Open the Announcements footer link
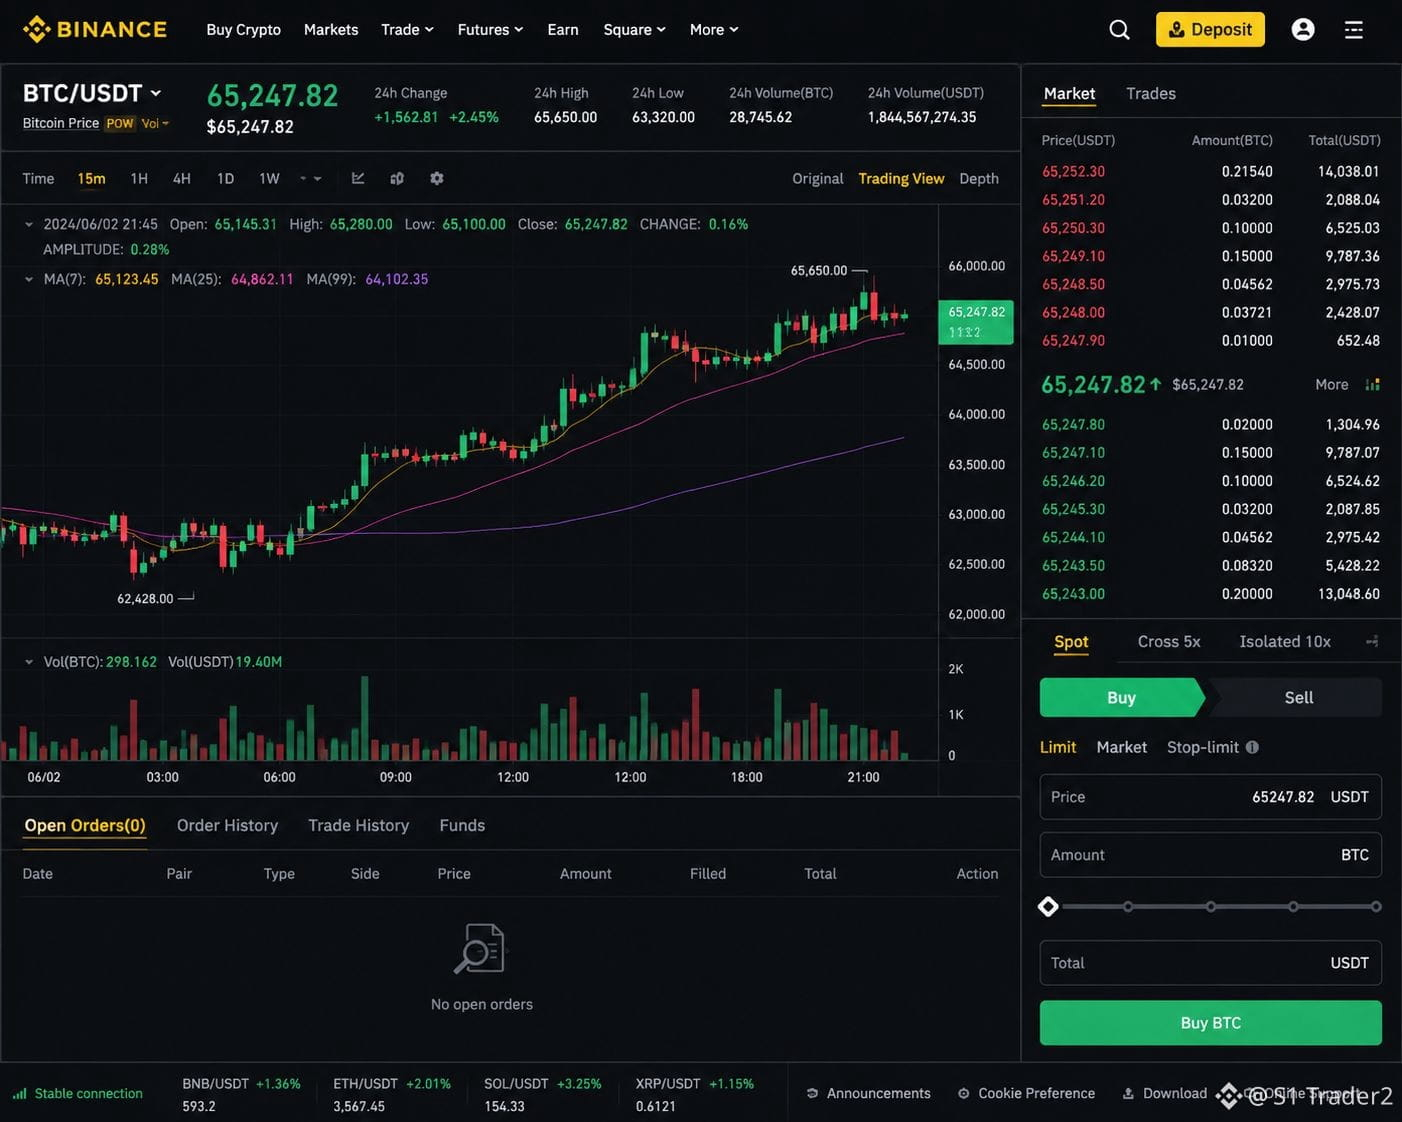This screenshot has width=1402, height=1122. click(878, 1093)
